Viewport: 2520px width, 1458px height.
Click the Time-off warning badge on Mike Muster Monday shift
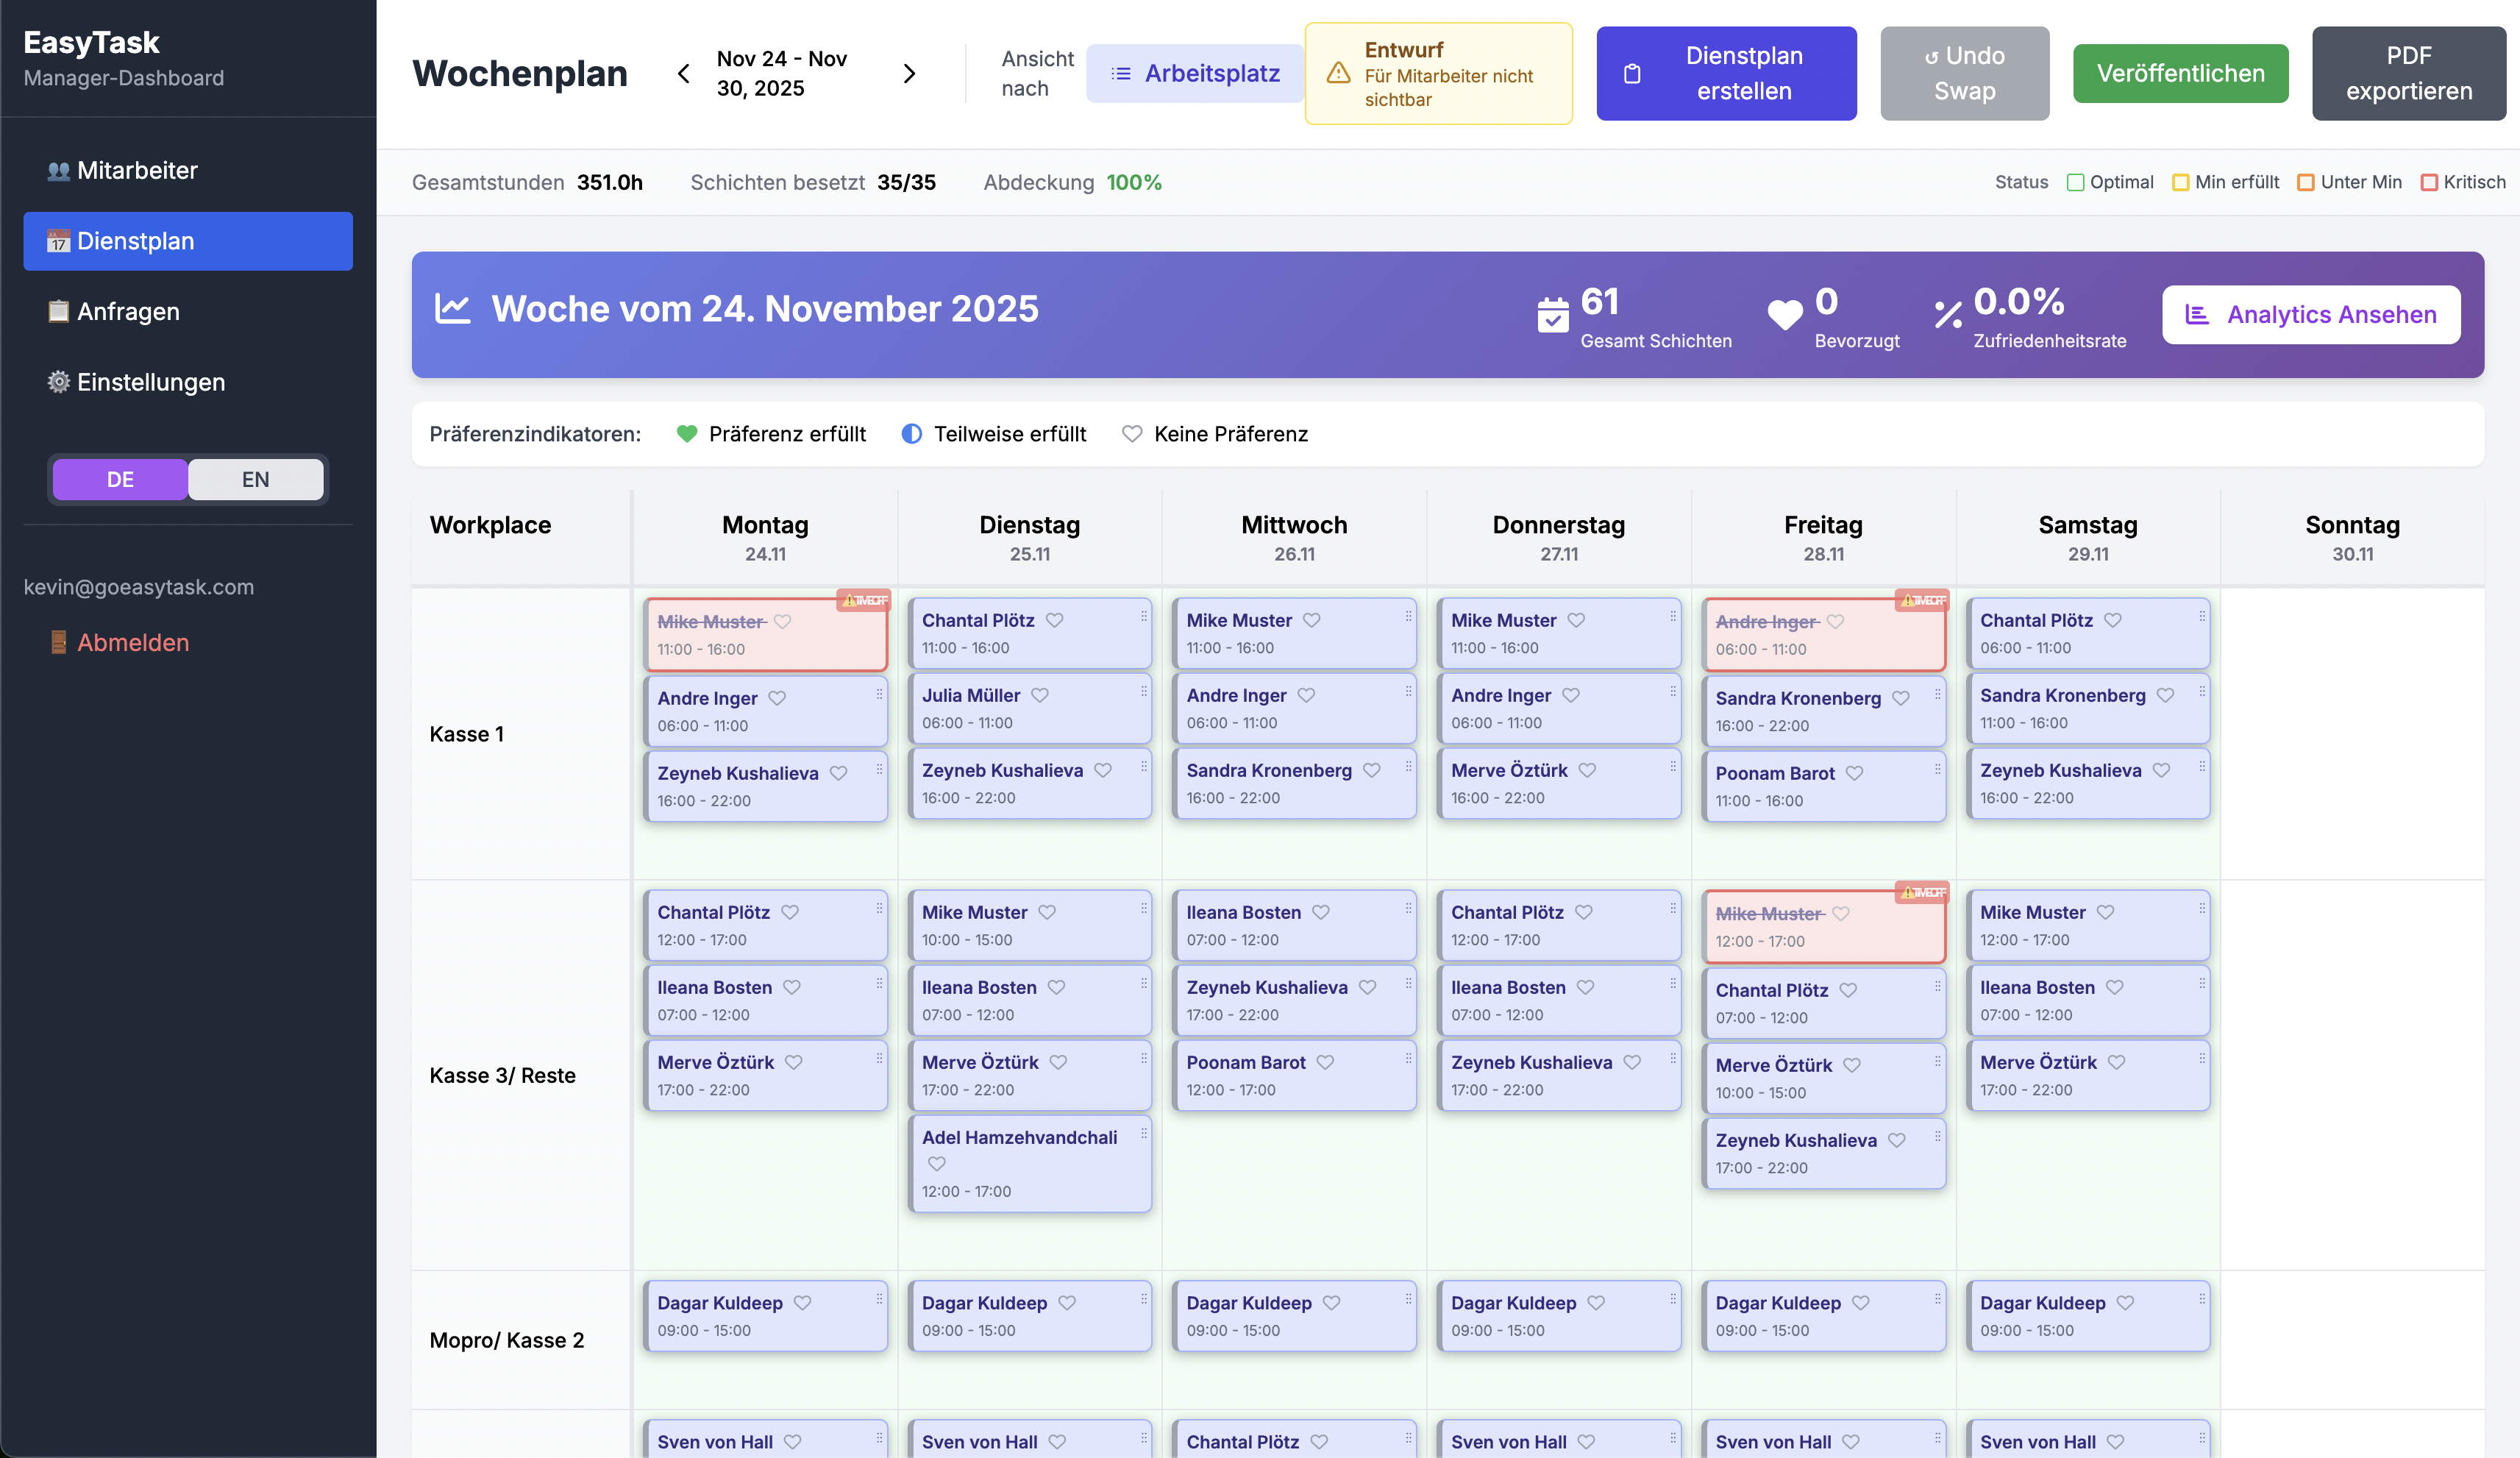coord(864,600)
